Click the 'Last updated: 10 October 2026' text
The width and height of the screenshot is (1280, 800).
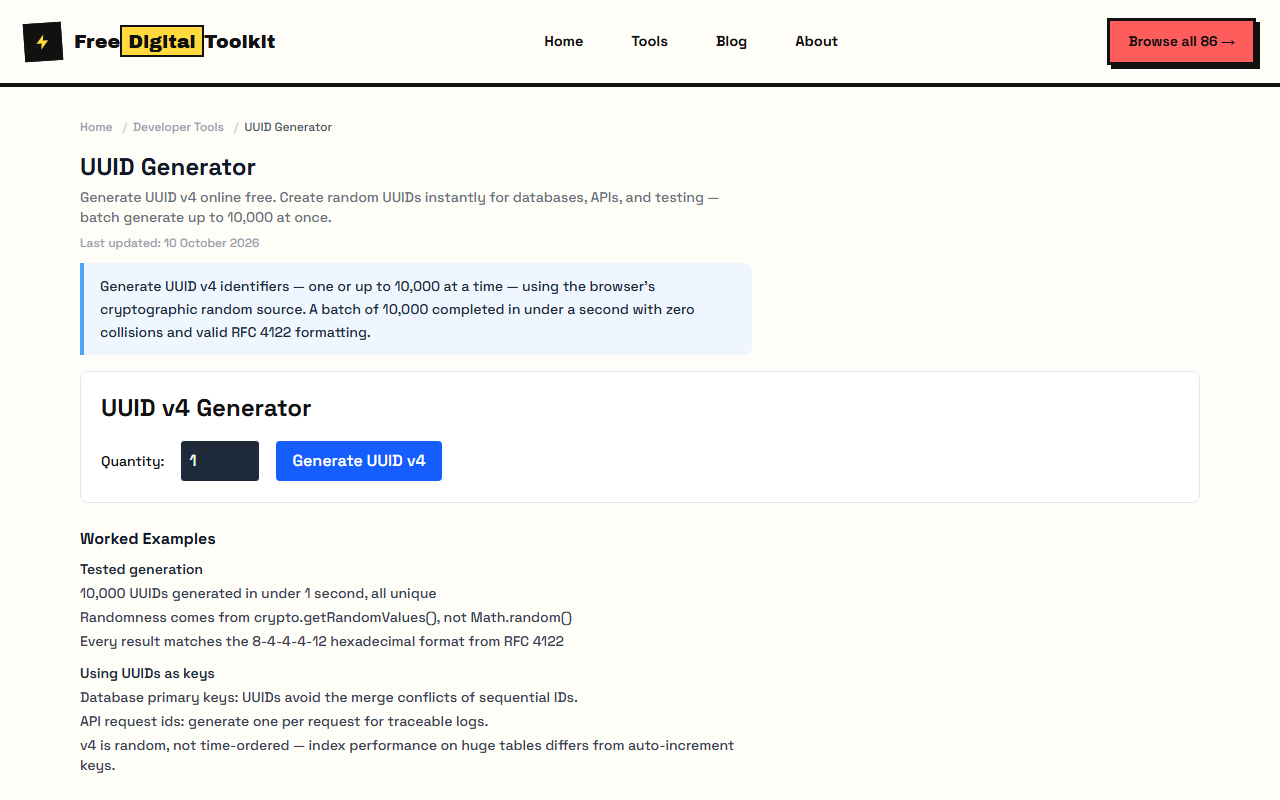[x=170, y=243]
